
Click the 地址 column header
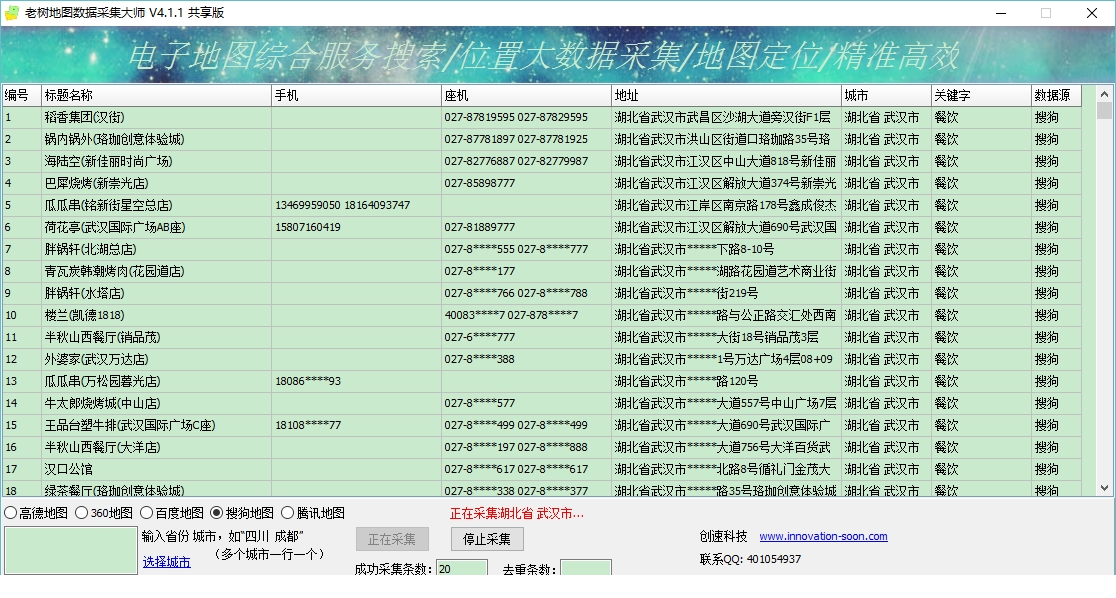[726, 95]
